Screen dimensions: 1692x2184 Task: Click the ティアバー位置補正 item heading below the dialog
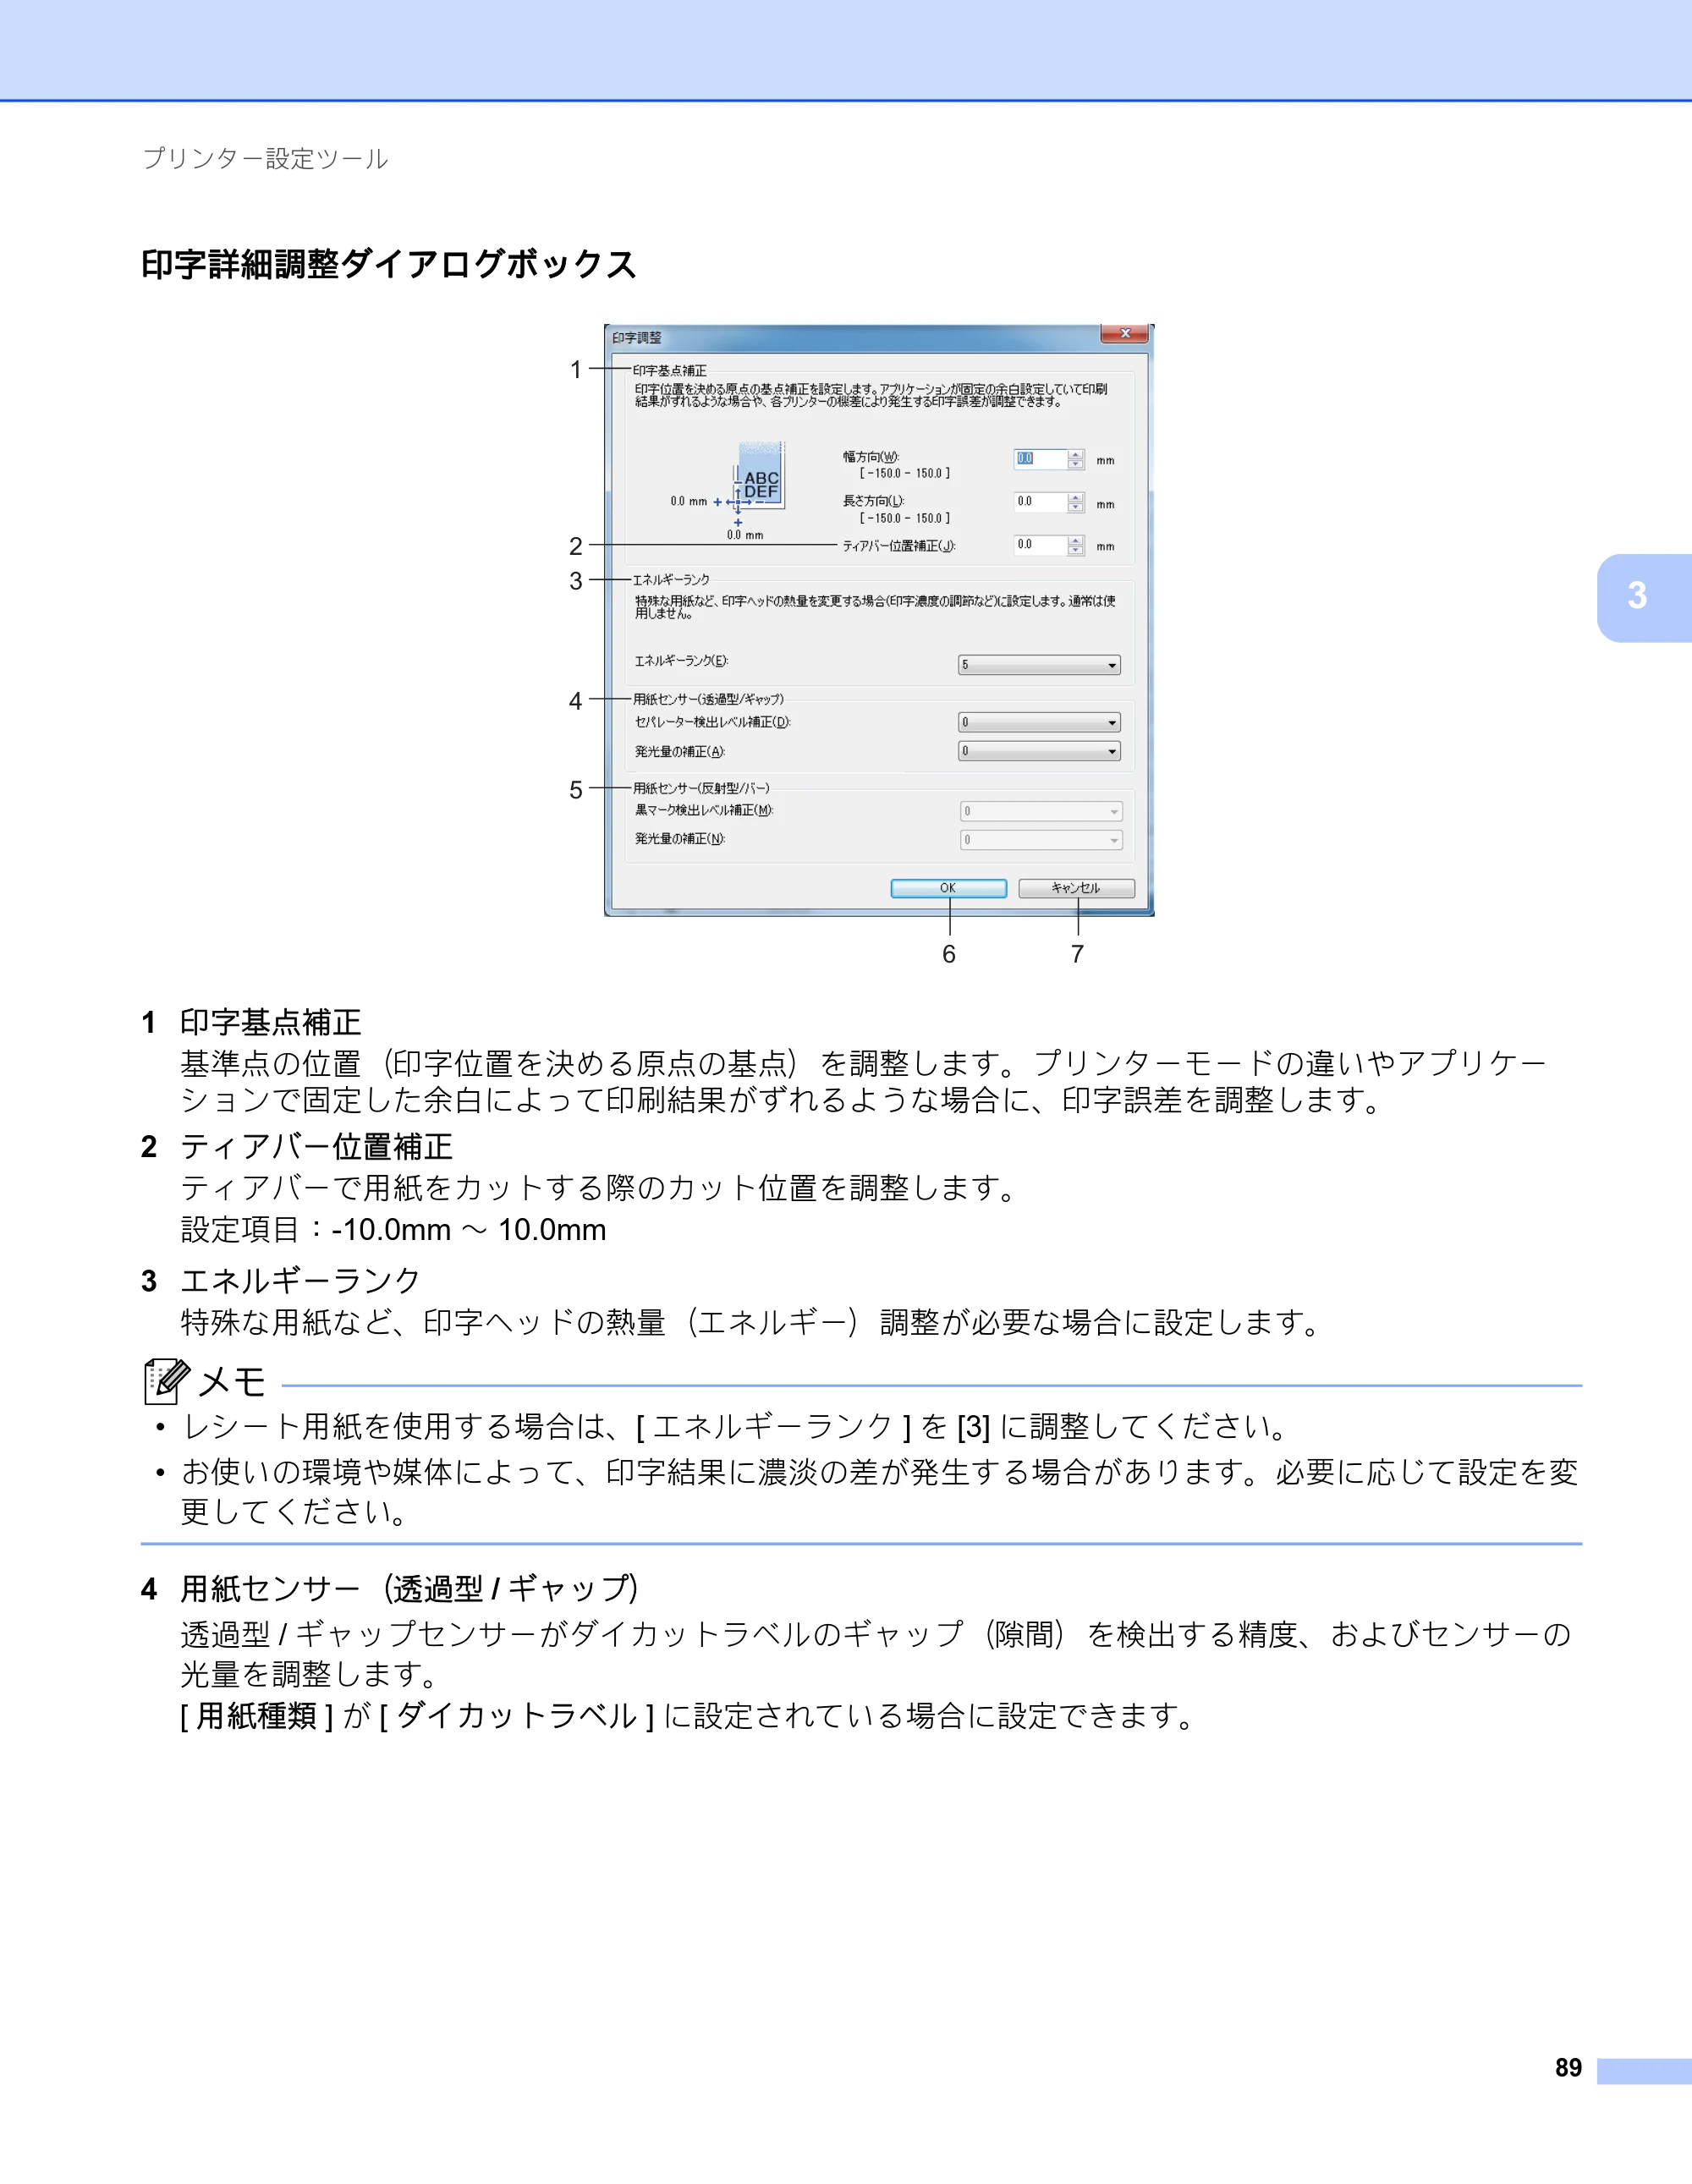pyautogui.click(x=317, y=1146)
